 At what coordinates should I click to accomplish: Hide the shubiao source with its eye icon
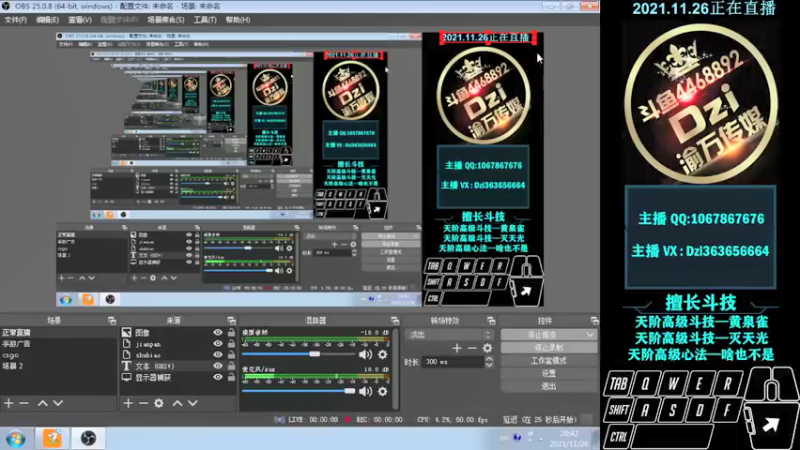pyautogui.click(x=218, y=355)
